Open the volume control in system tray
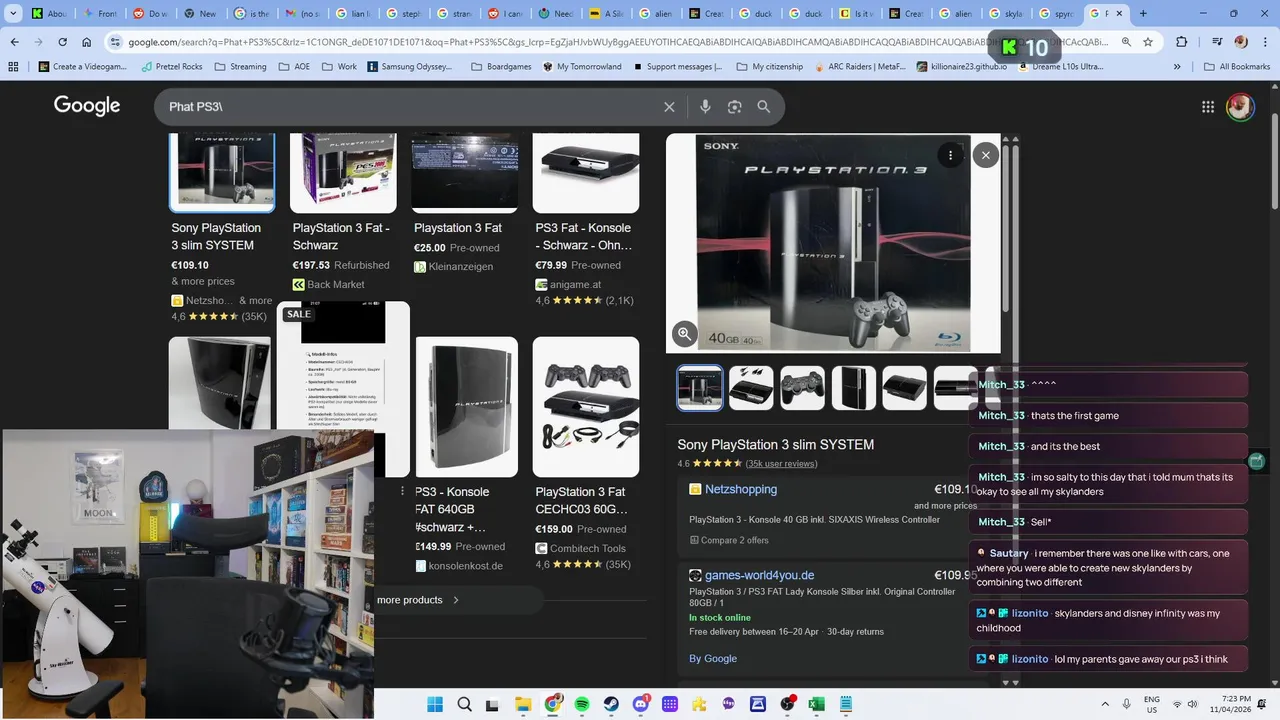This screenshot has width=1280, height=720. (1192, 704)
